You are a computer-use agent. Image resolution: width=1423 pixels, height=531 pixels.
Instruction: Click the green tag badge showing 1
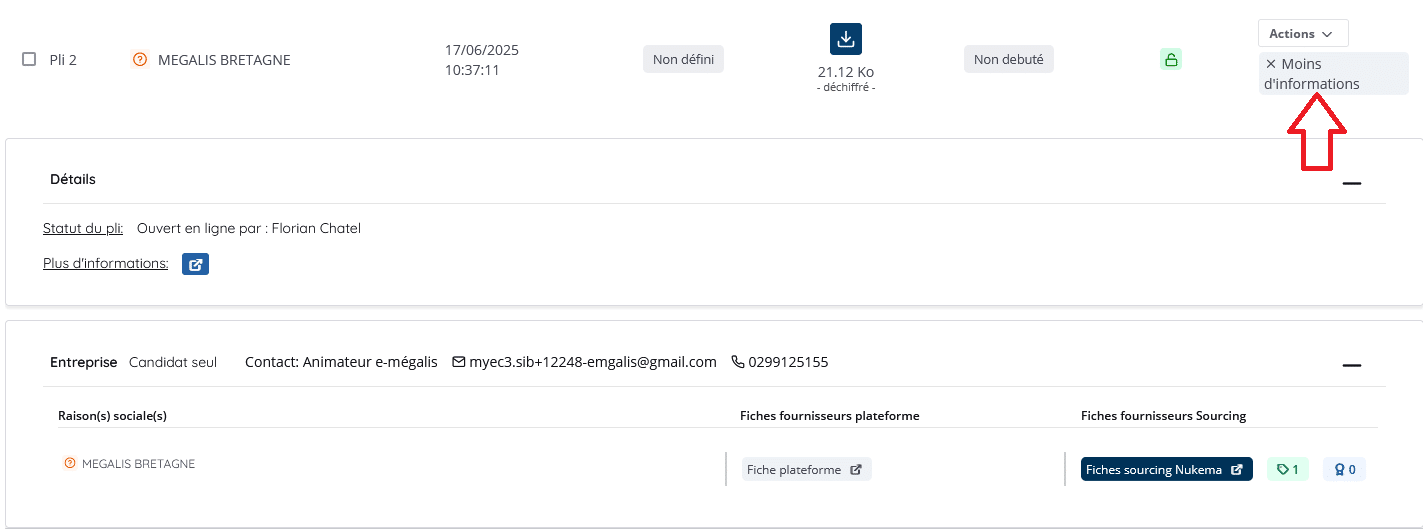(x=1288, y=469)
